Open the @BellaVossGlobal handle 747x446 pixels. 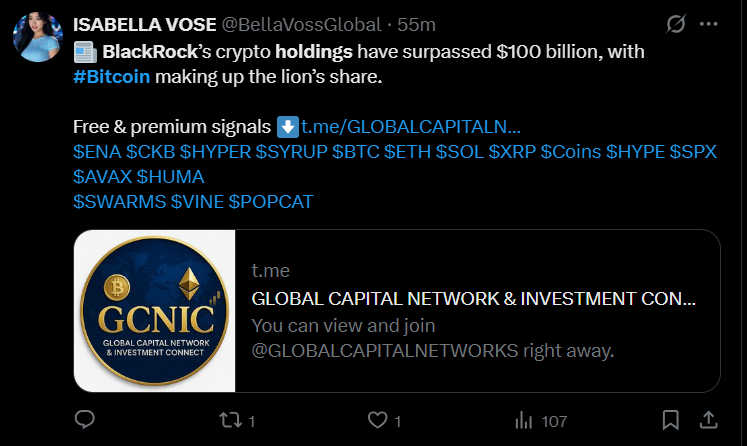click(x=302, y=25)
